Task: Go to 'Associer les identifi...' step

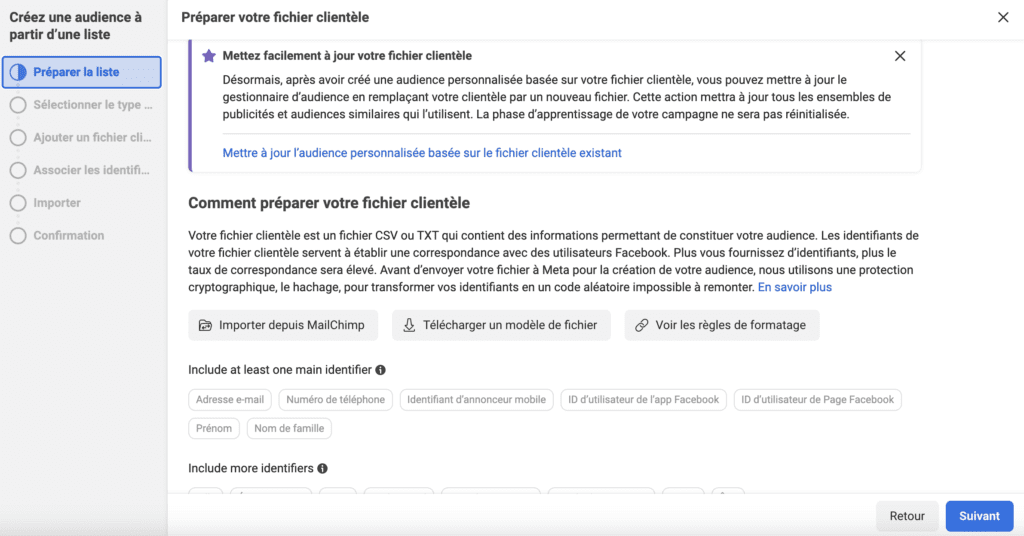Action: coord(91,170)
